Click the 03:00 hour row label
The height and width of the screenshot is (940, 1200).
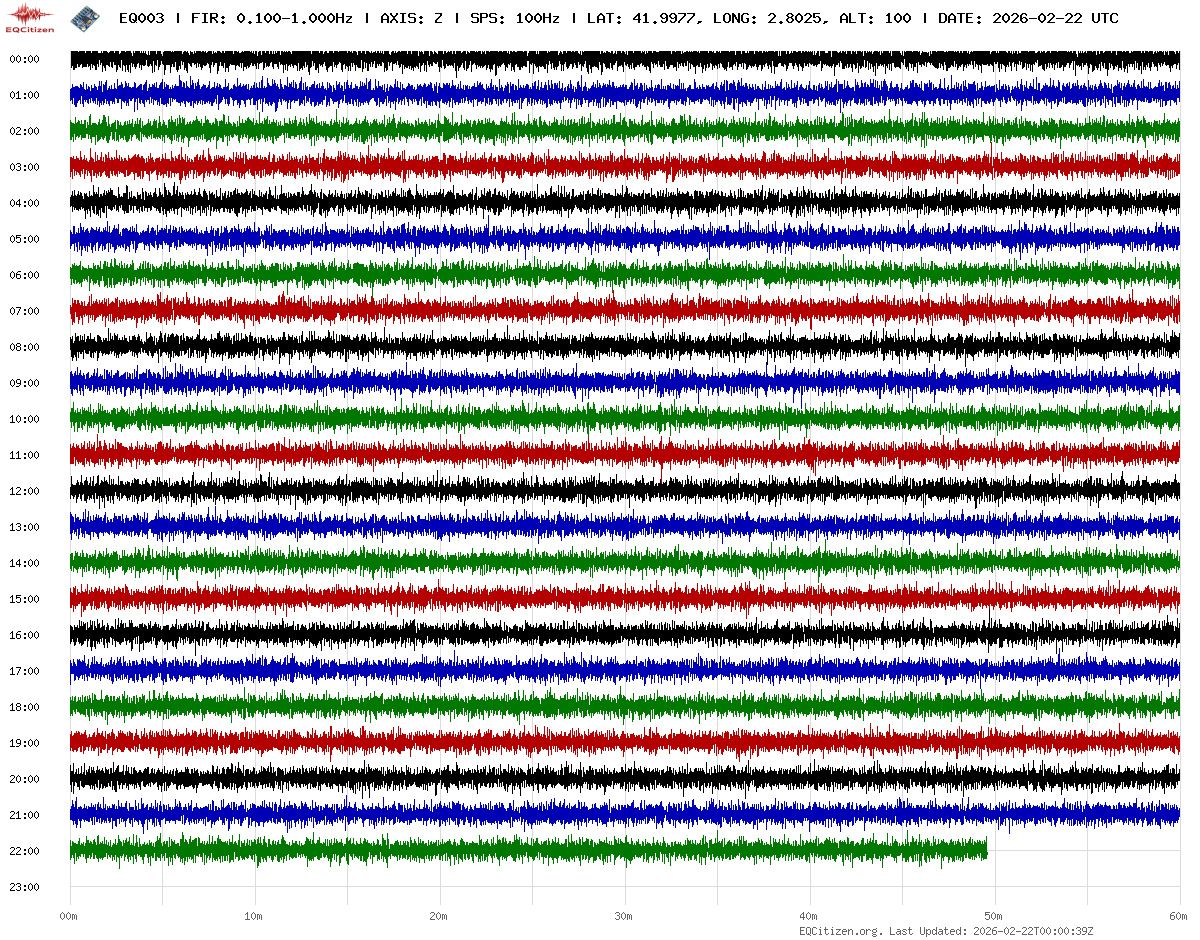click(x=24, y=167)
